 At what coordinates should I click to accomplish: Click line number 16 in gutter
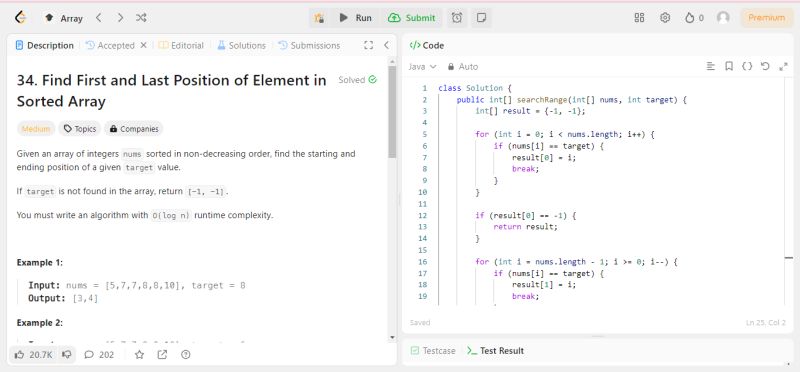pos(422,262)
